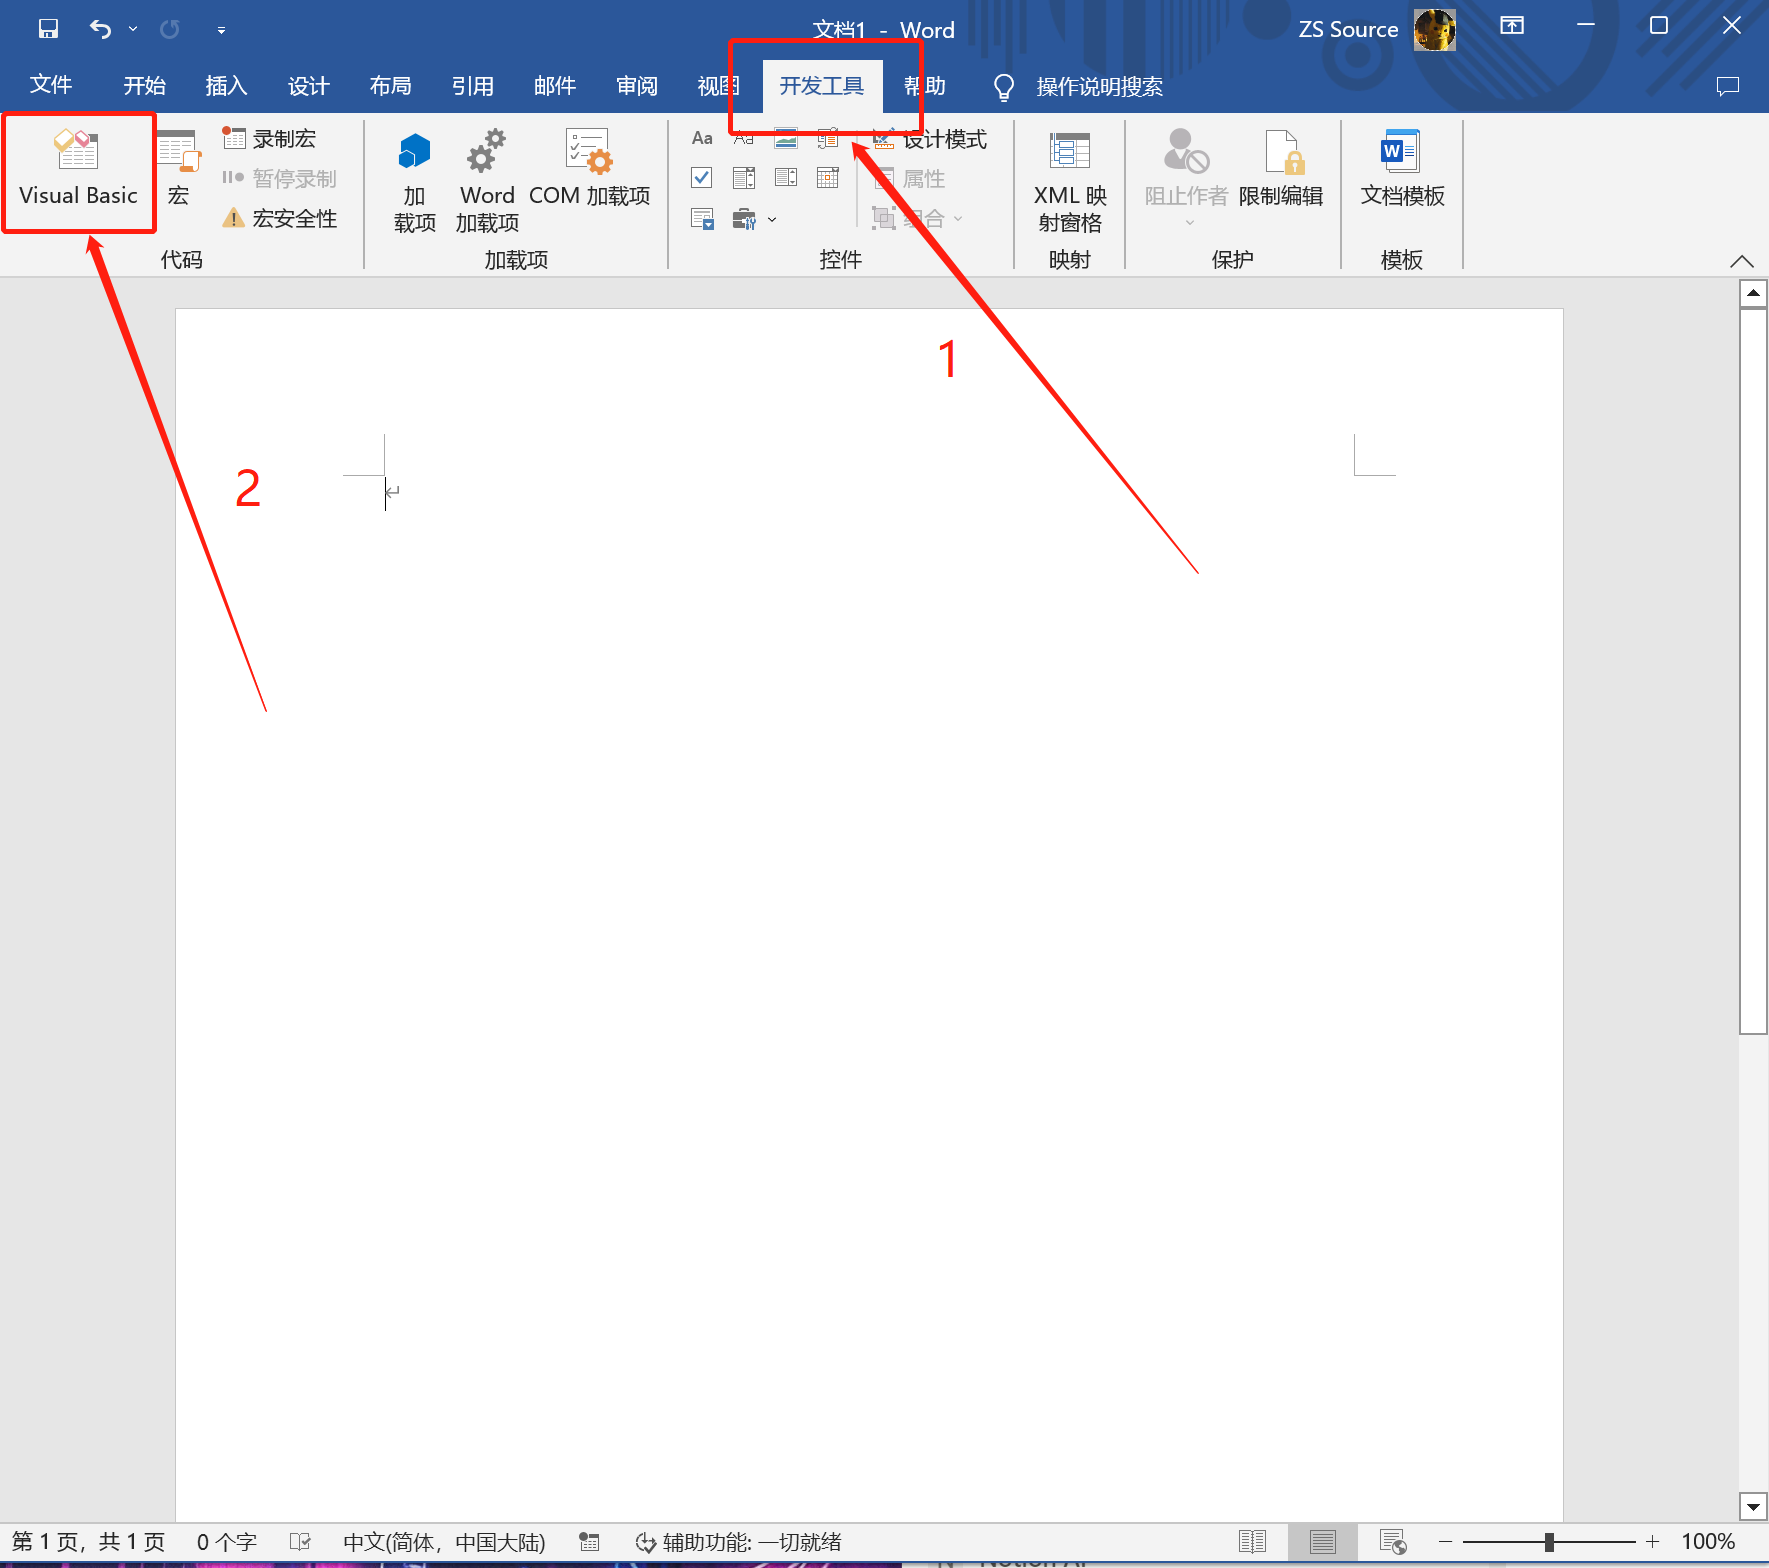This screenshot has width=1769, height=1568.
Task: Expand the legacy tools dropdown
Action: [771, 219]
